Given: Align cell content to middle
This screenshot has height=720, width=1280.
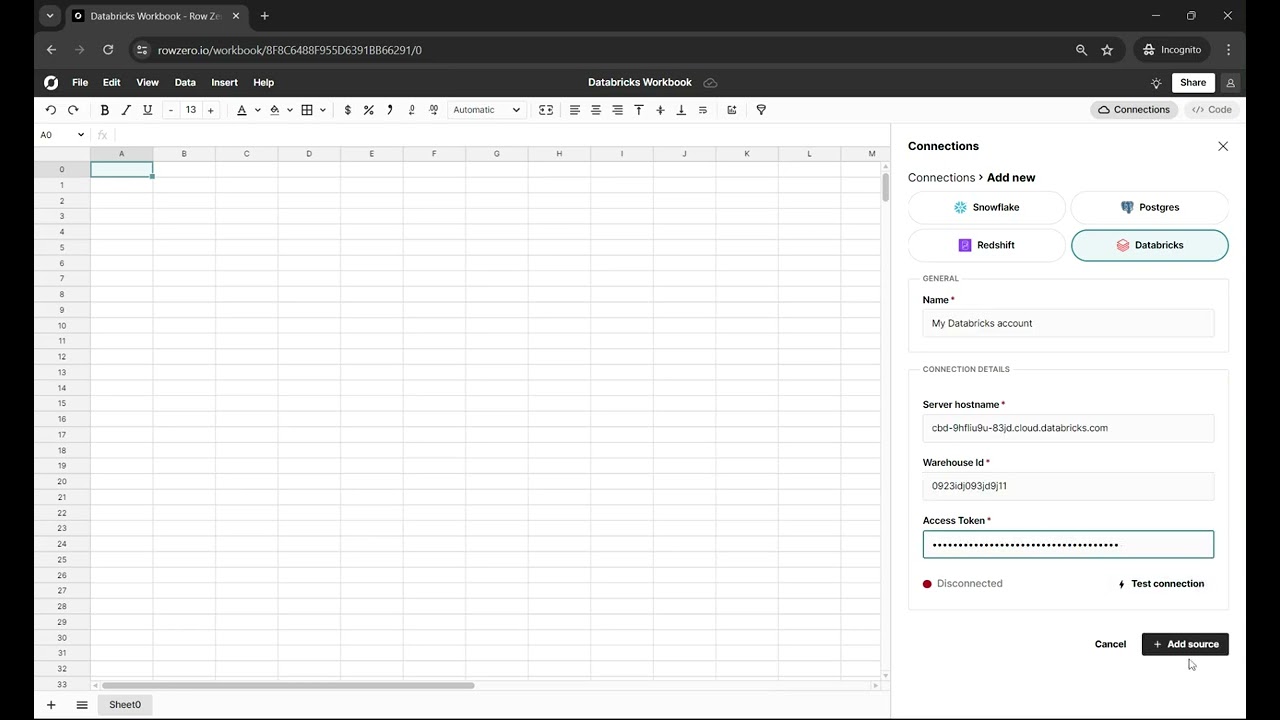Looking at the screenshot, I should point(660,110).
